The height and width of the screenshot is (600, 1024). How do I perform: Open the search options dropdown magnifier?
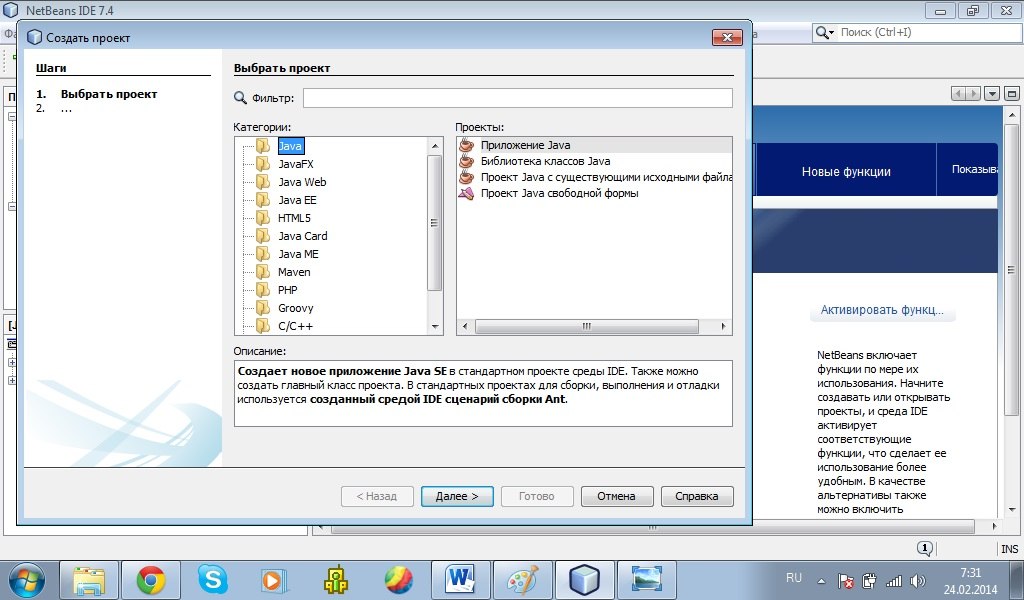[x=825, y=33]
